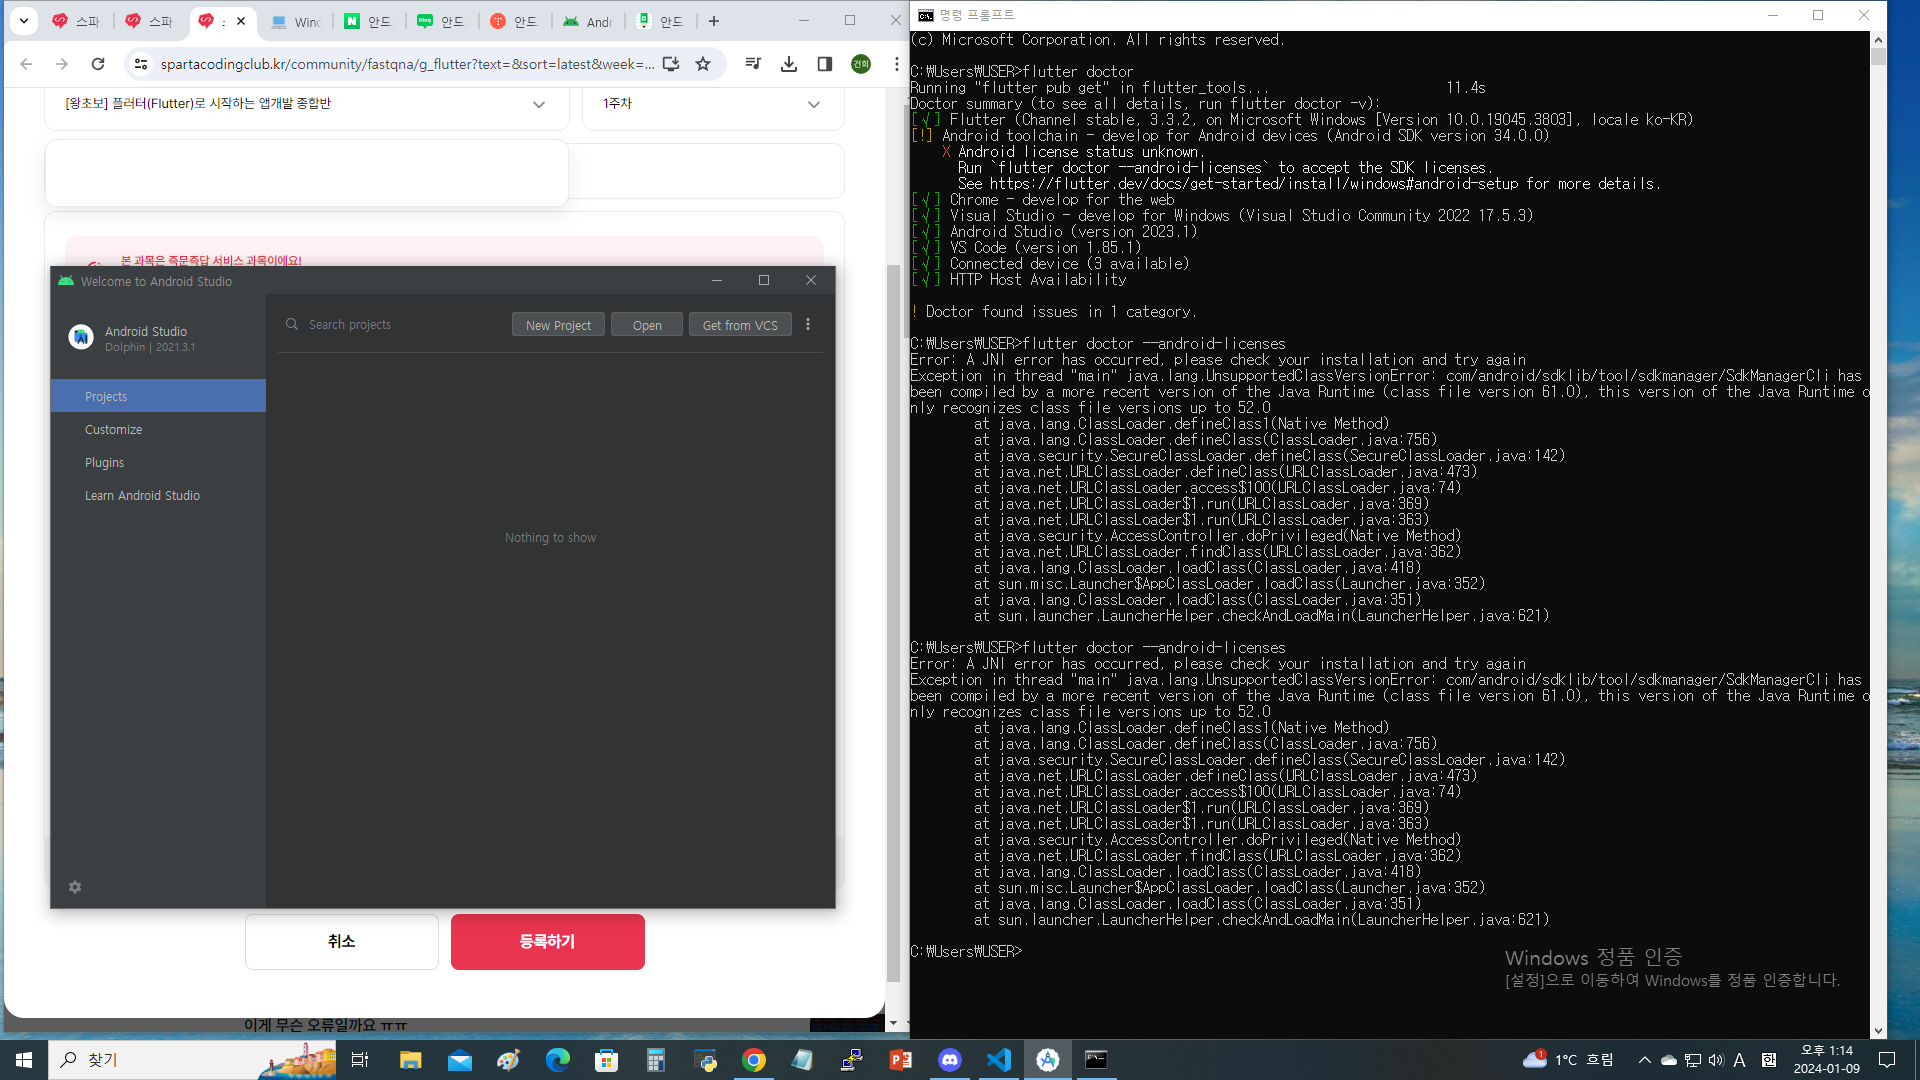Click New Project in Android Studio
Viewport: 1920px width, 1080px height.
pos(558,325)
